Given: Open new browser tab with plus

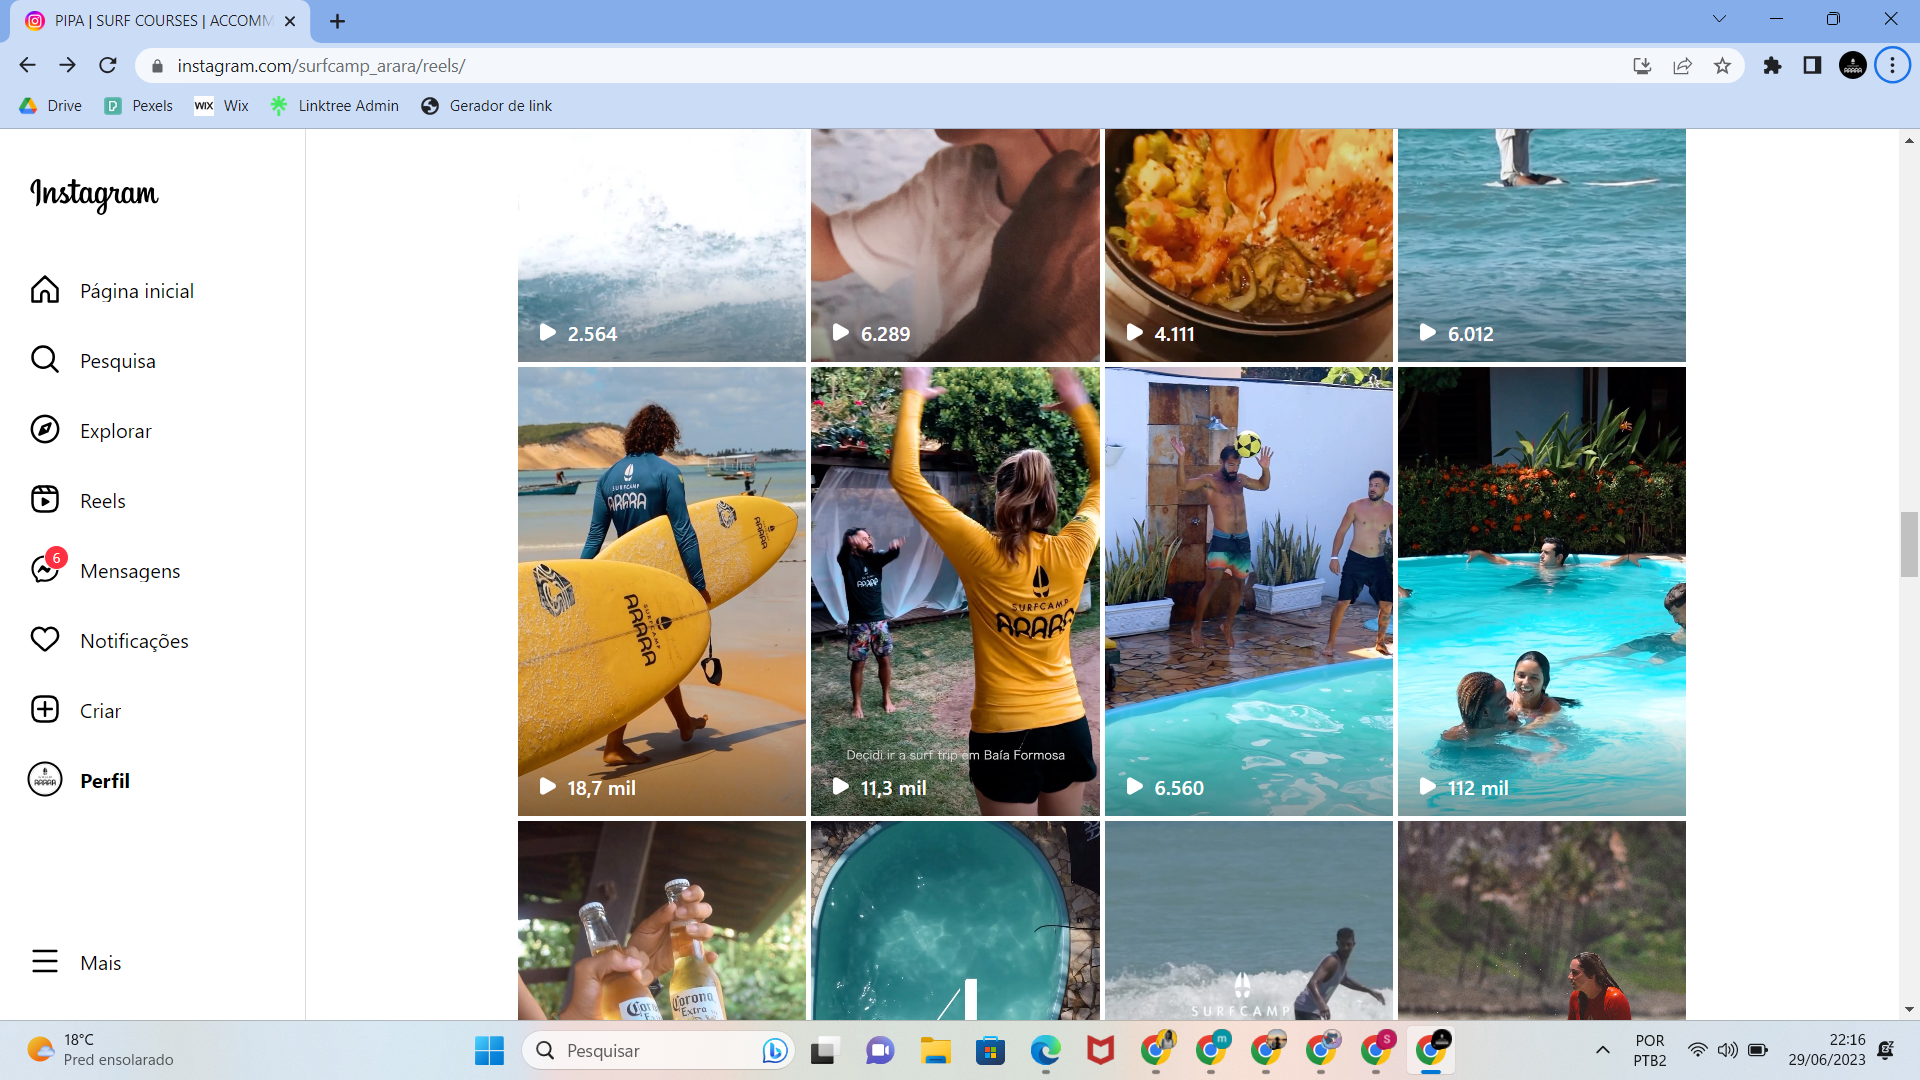Looking at the screenshot, I should pos(337,21).
